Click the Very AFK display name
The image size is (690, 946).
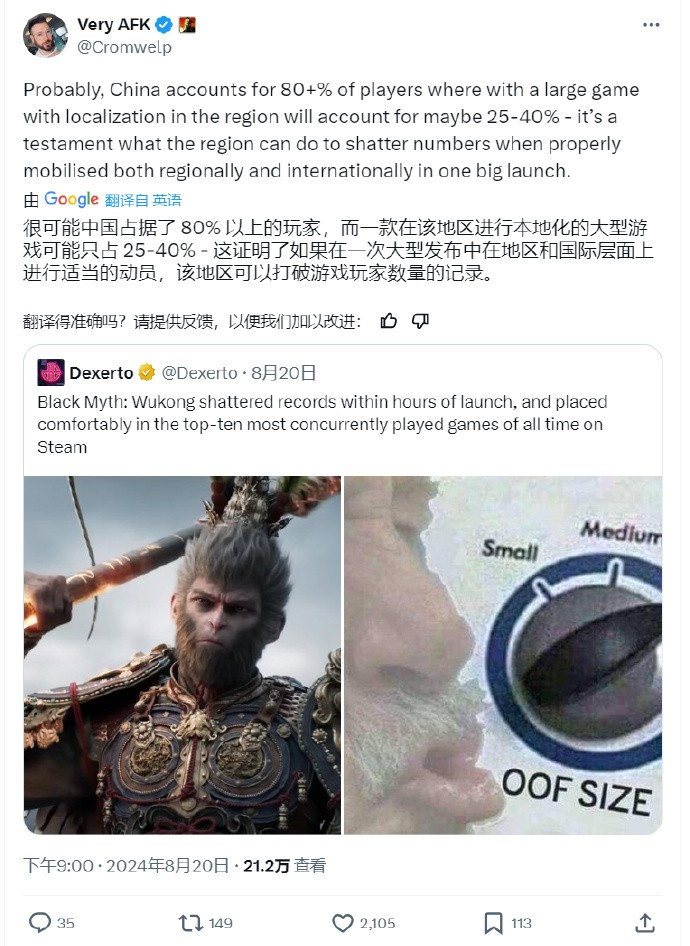(x=113, y=25)
